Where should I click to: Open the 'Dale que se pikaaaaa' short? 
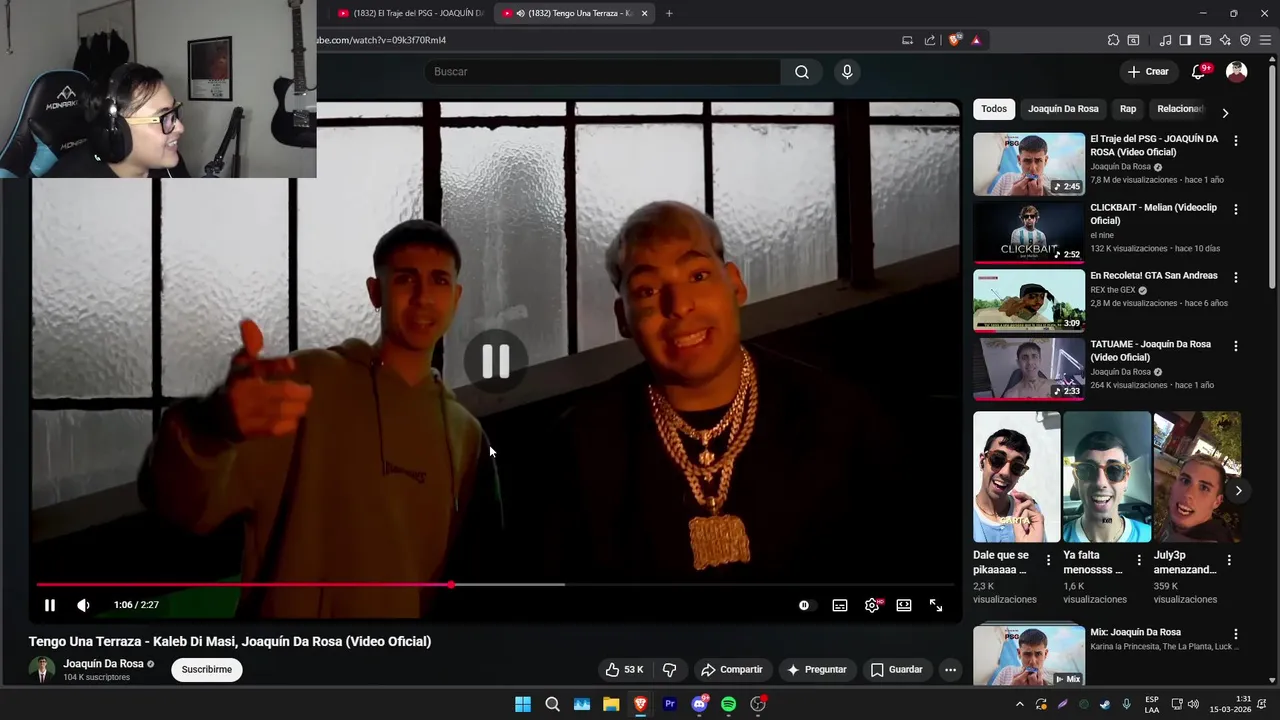1016,477
